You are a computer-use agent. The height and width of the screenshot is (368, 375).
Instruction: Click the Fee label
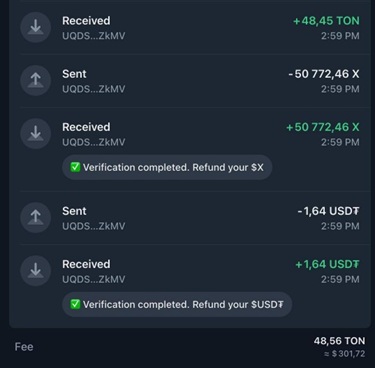coord(24,347)
